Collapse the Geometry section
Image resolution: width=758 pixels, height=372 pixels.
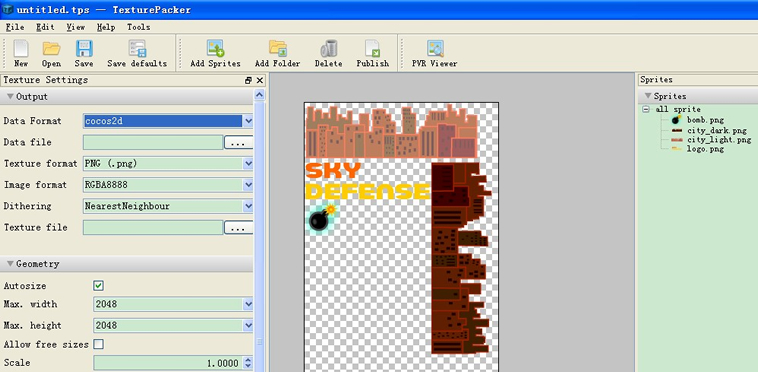coord(10,264)
